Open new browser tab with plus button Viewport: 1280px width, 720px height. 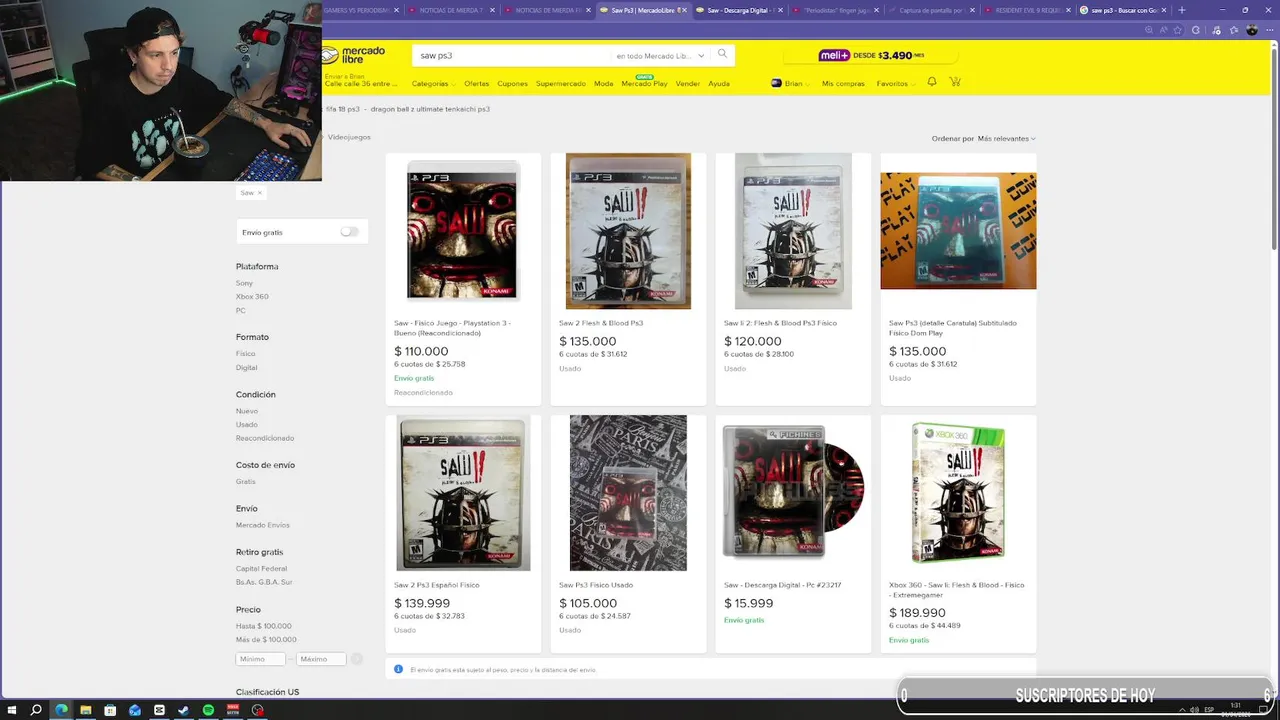point(1181,10)
